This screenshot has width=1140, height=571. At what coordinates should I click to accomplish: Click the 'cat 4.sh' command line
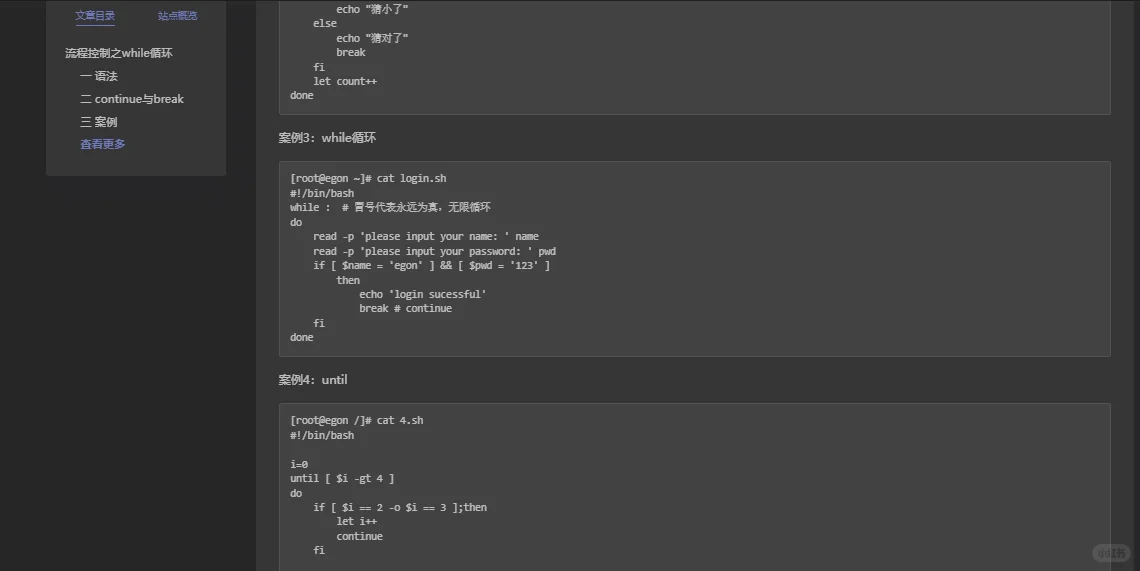(356, 420)
